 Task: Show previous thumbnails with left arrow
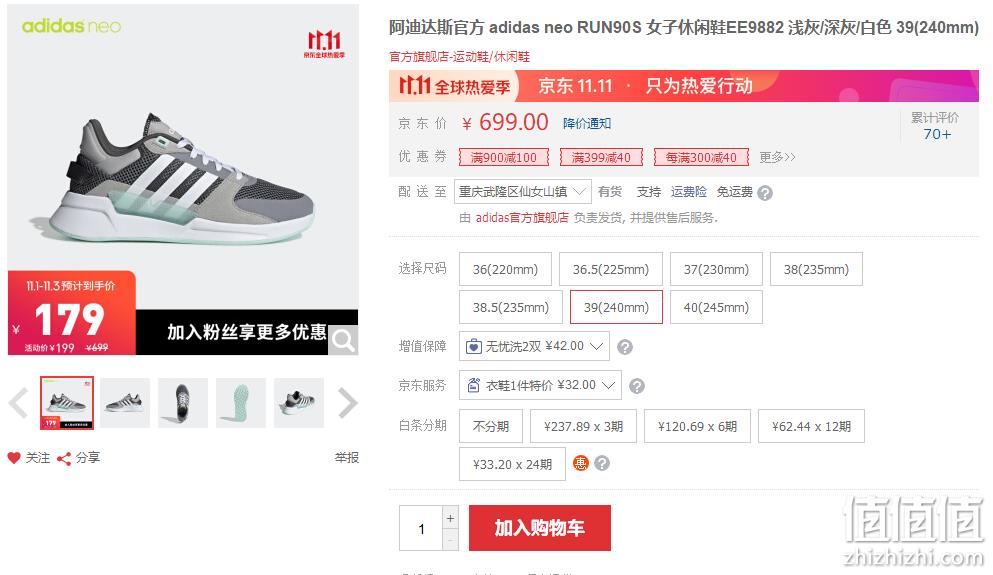pos(18,403)
